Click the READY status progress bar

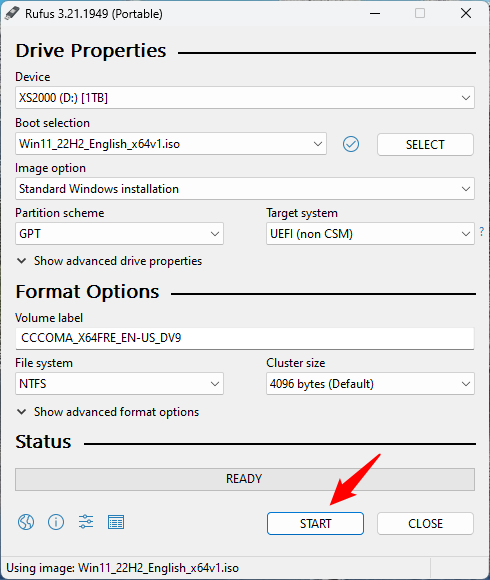click(245, 479)
